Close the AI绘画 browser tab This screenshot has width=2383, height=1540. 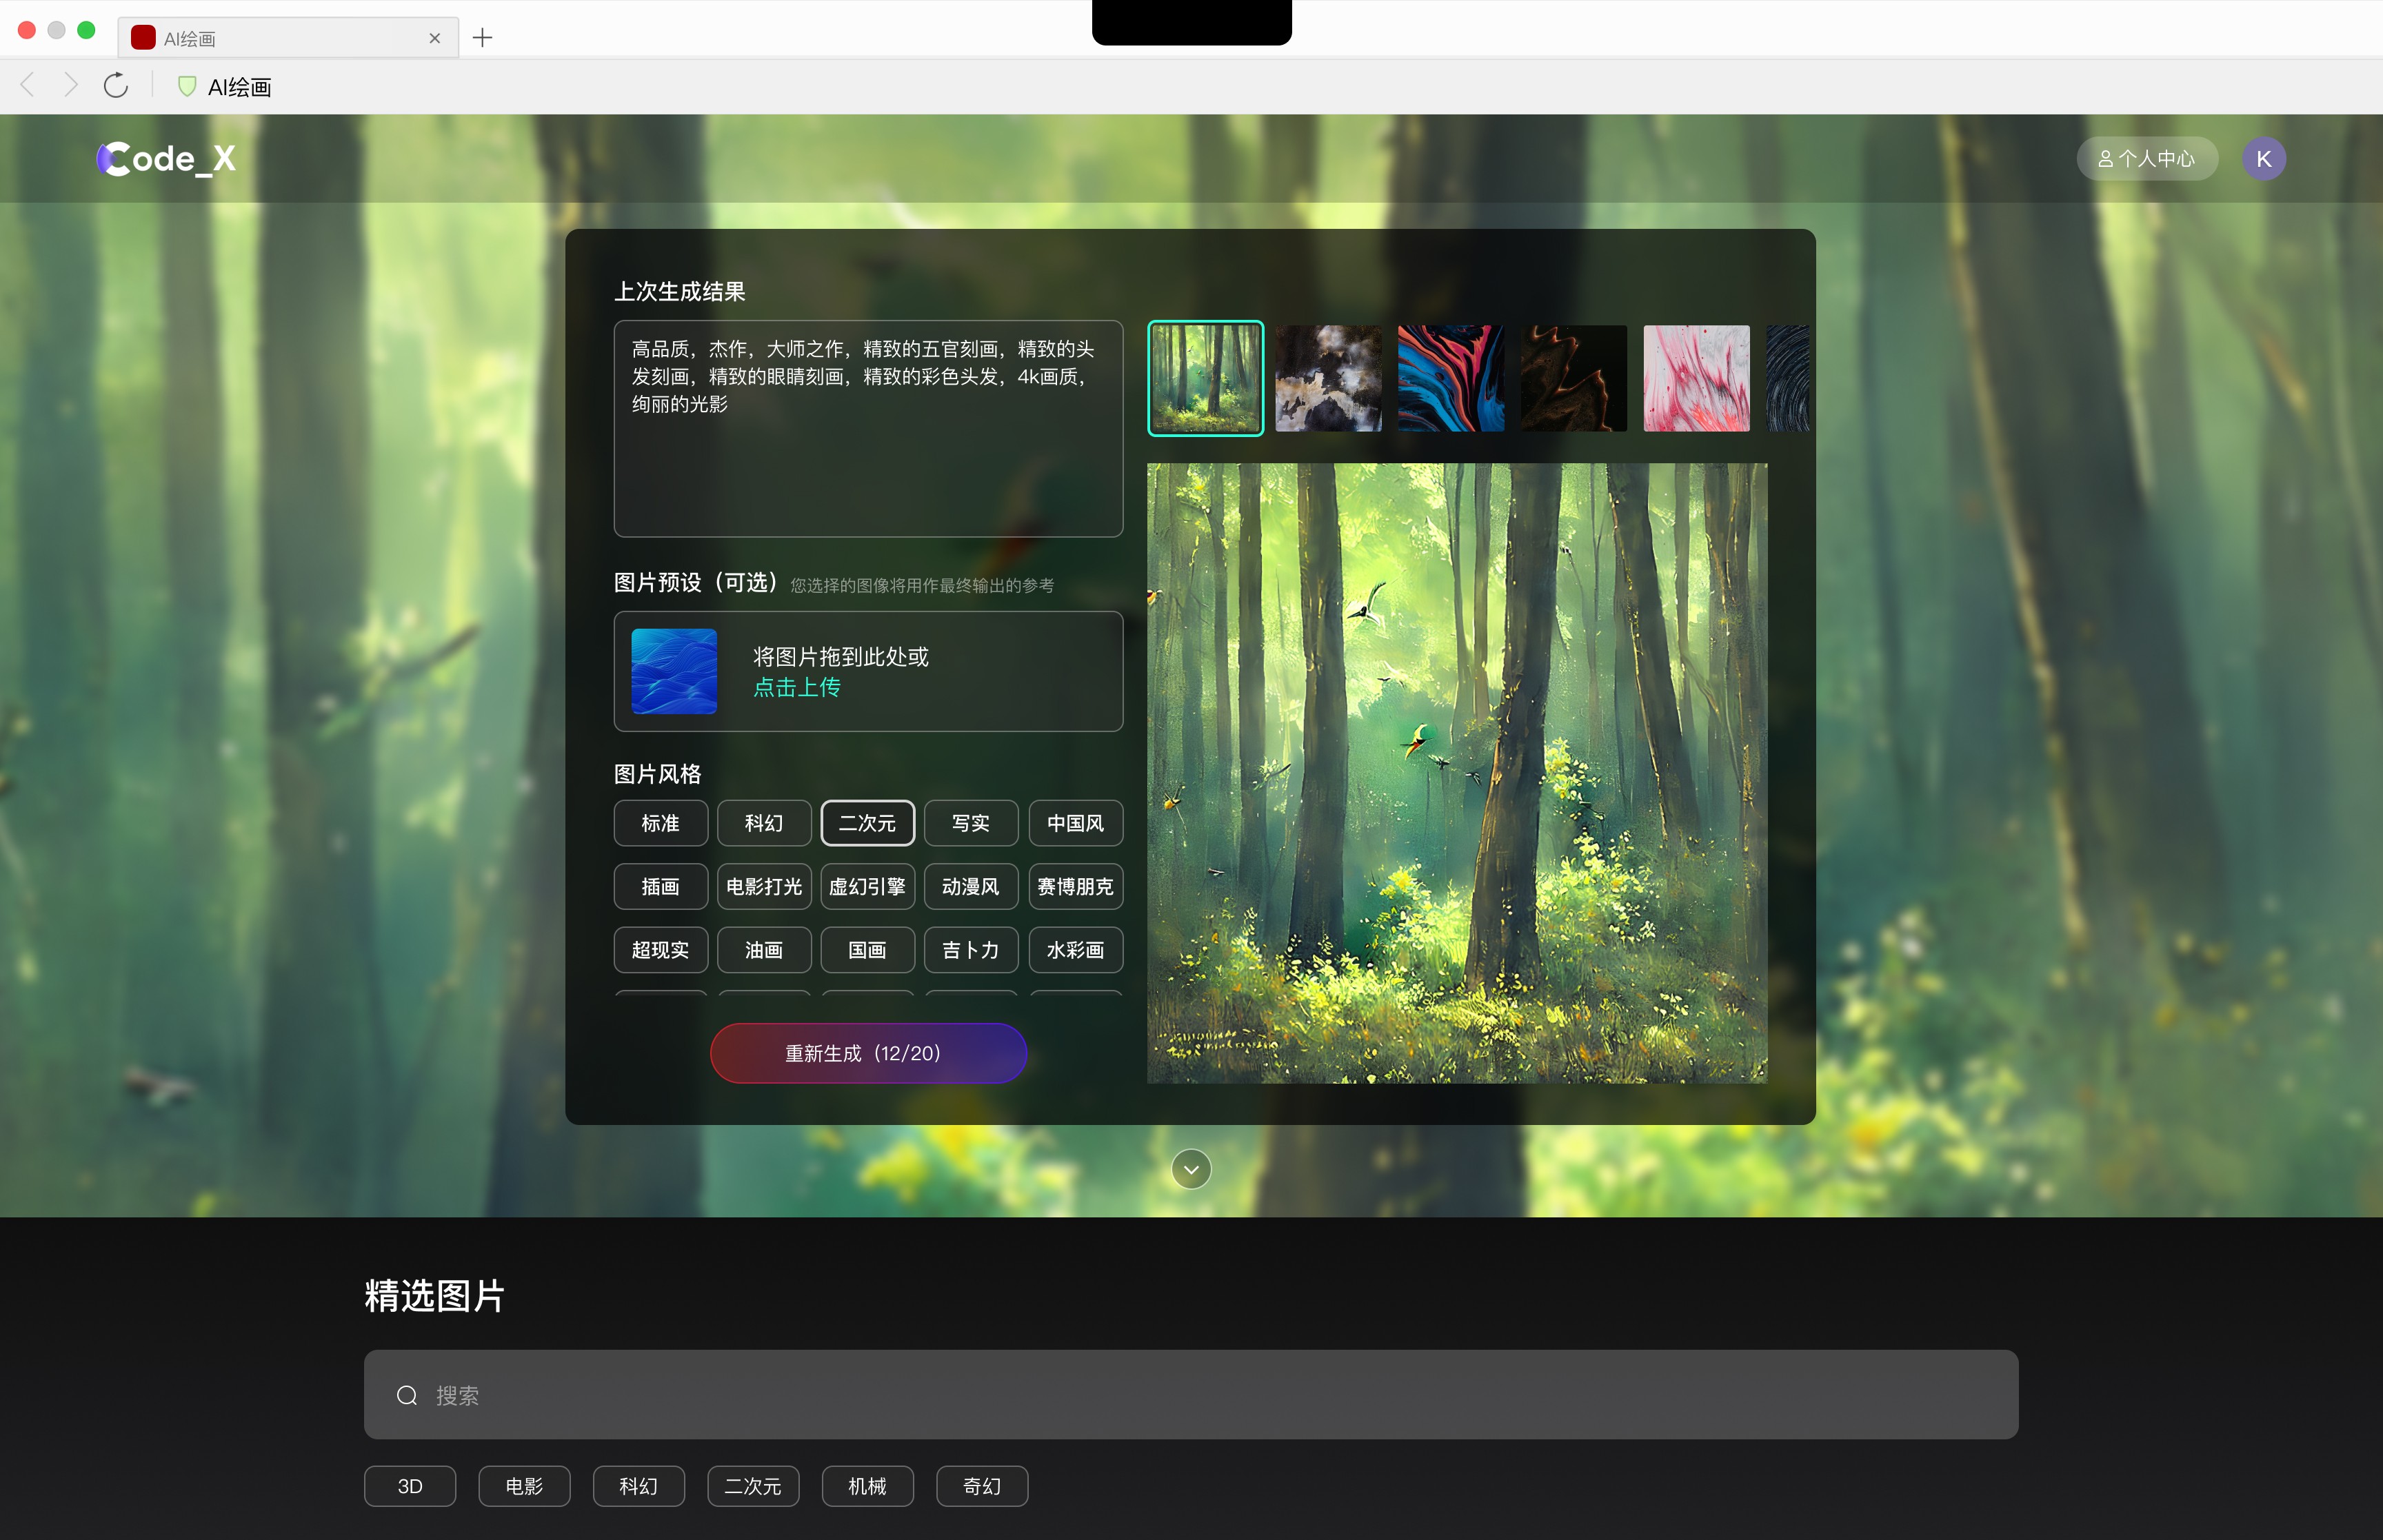tap(434, 38)
